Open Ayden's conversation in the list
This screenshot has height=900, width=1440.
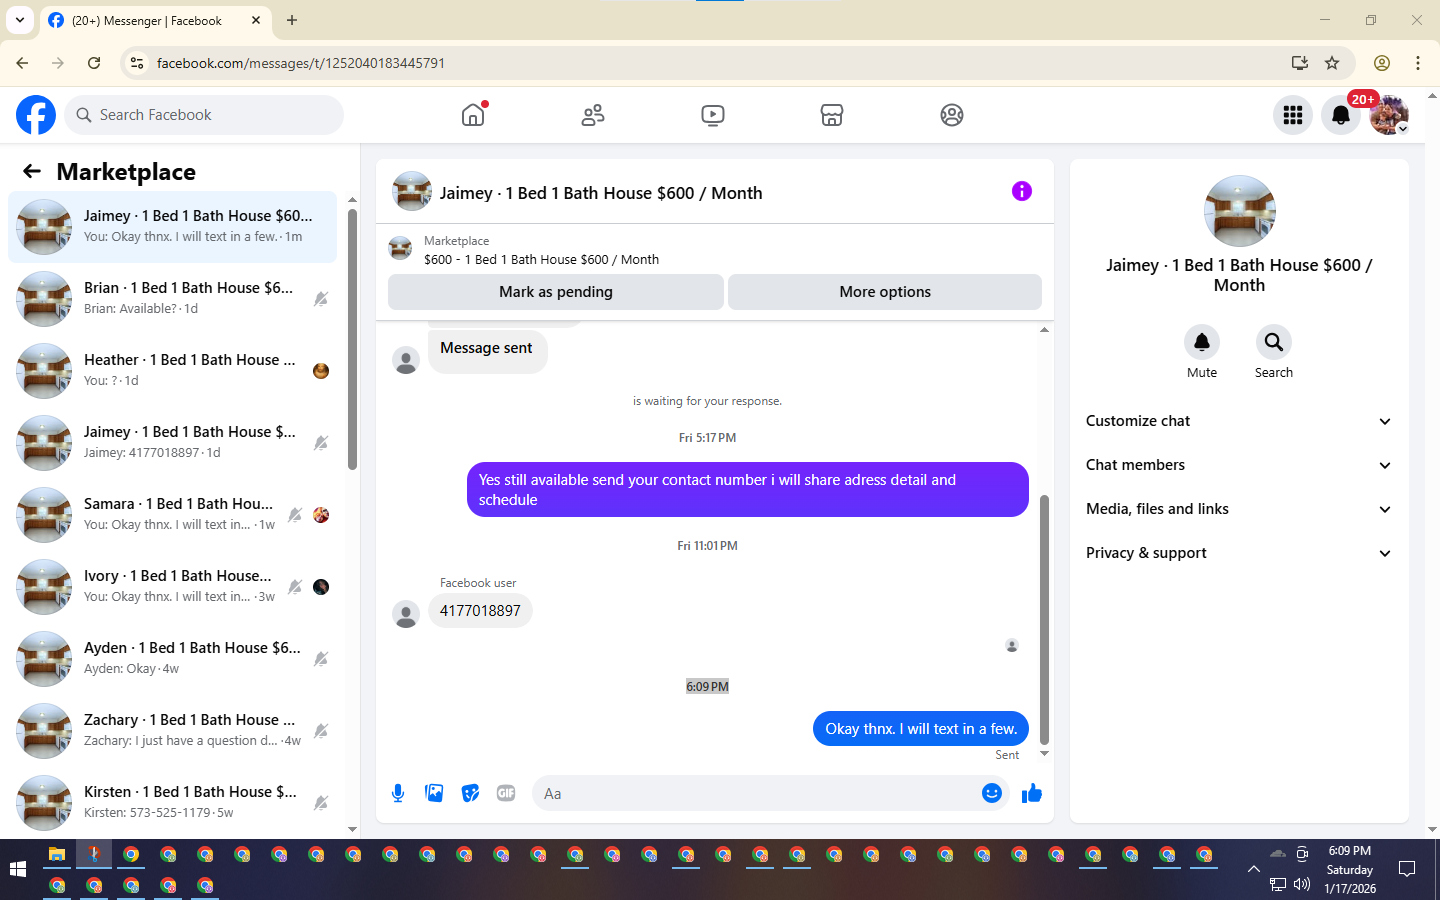pyautogui.click(x=172, y=659)
